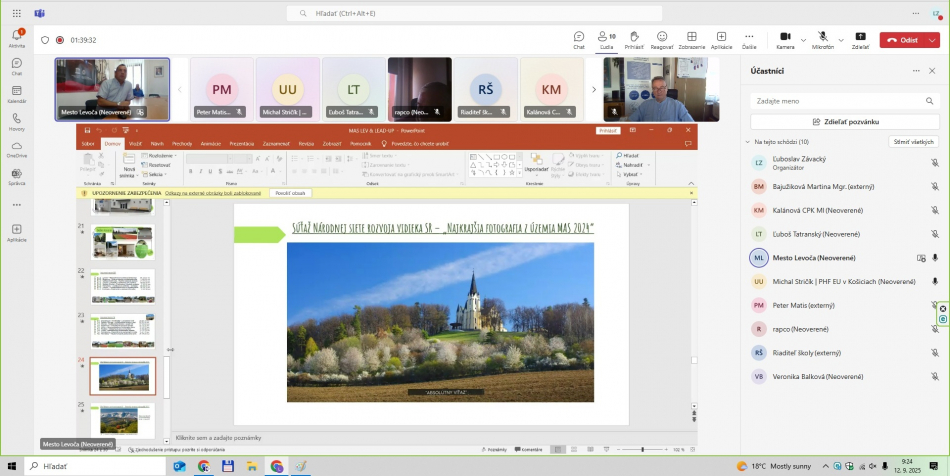Viewport: 950px width, 476px height.
Task: Click the Zdieľať share screen icon
Action: point(860,38)
